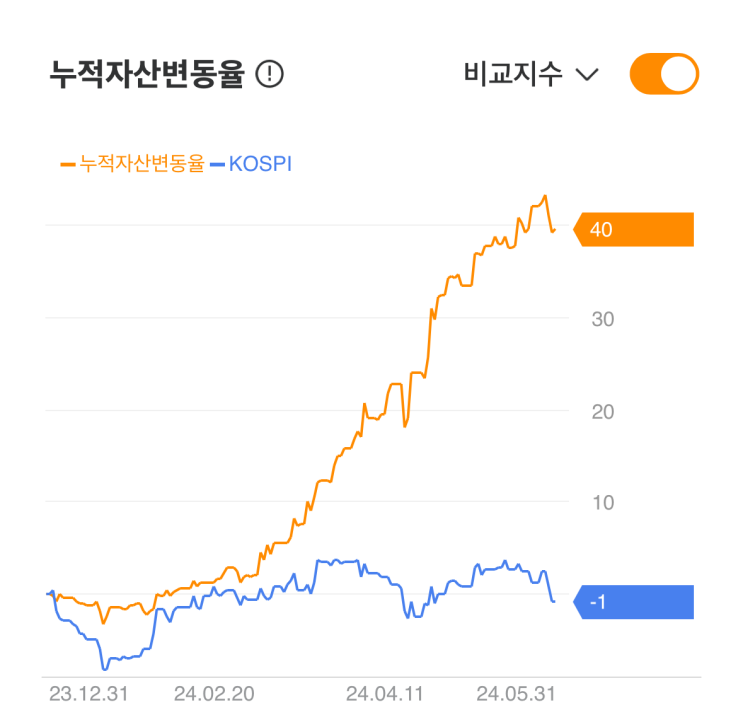Click the info icon beside 누적자산변동율 title
Image resolution: width=743 pixels, height=722 pixels.
click(x=270, y=74)
